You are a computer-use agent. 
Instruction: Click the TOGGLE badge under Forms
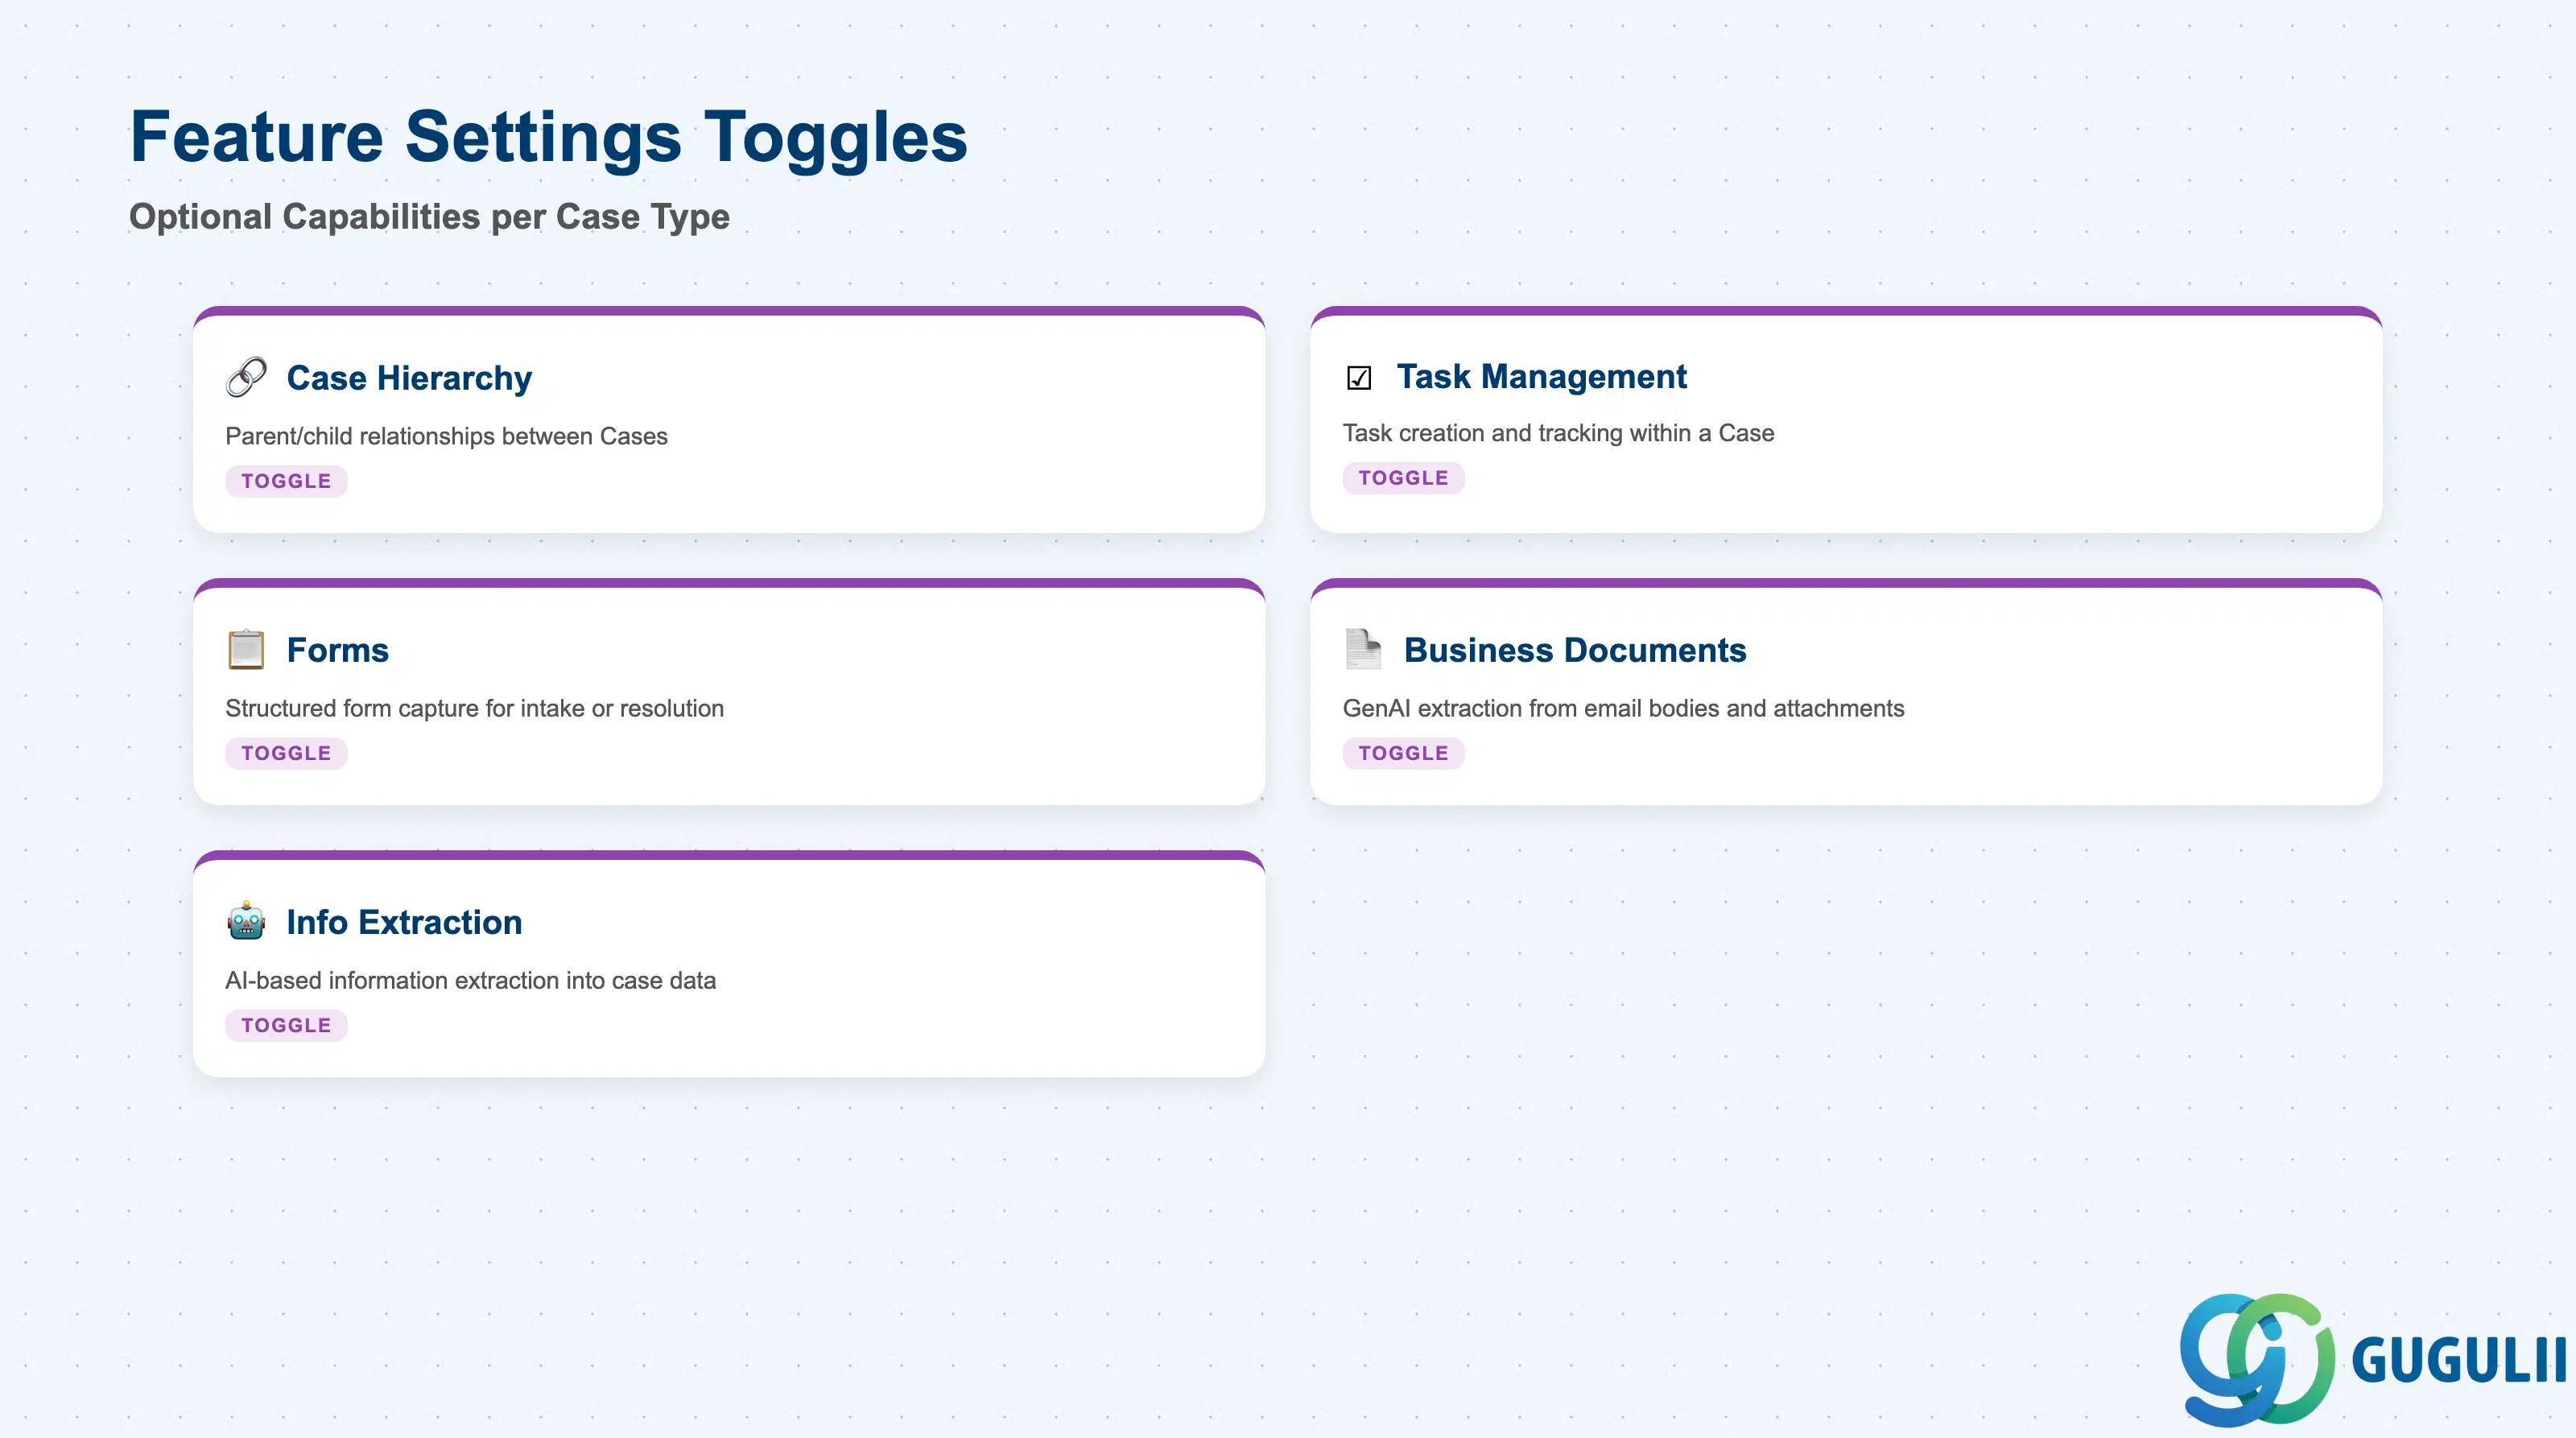coord(286,753)
